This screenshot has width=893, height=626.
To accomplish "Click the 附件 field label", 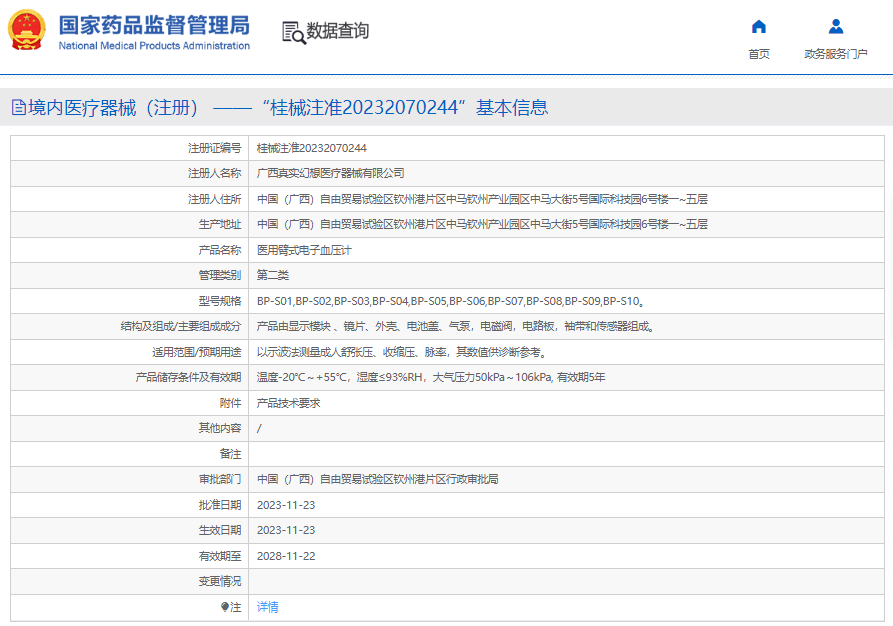I will 231,403.
